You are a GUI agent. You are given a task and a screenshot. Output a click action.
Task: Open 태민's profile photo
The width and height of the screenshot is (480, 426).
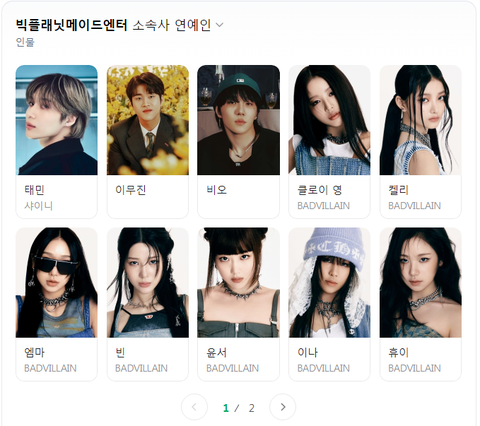(57, 120)
